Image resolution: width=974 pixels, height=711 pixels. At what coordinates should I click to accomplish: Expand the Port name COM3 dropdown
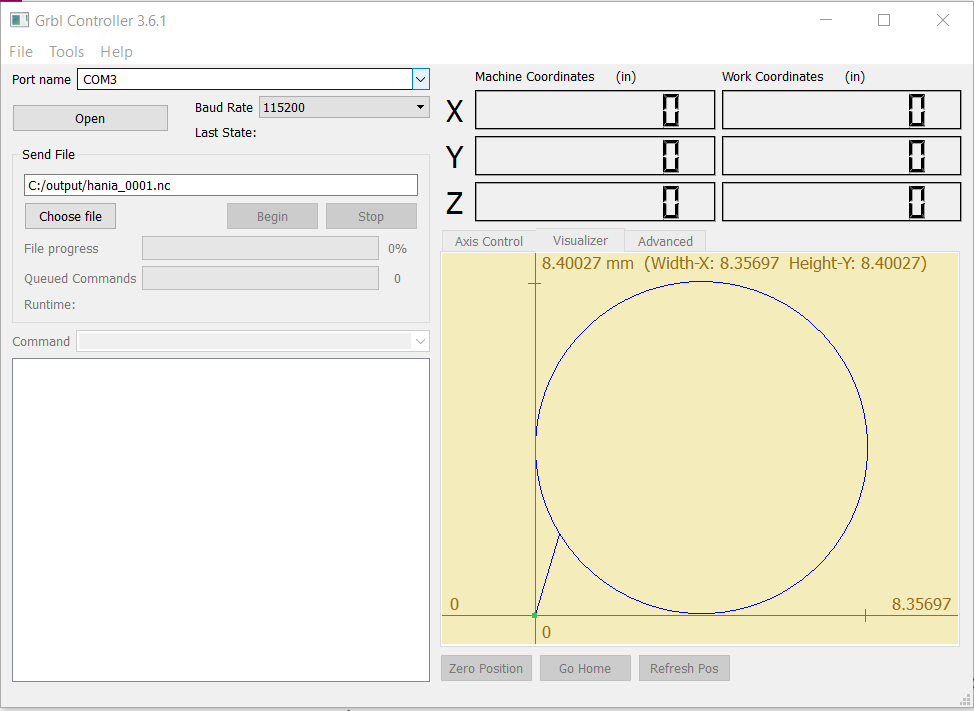[421, 79]
